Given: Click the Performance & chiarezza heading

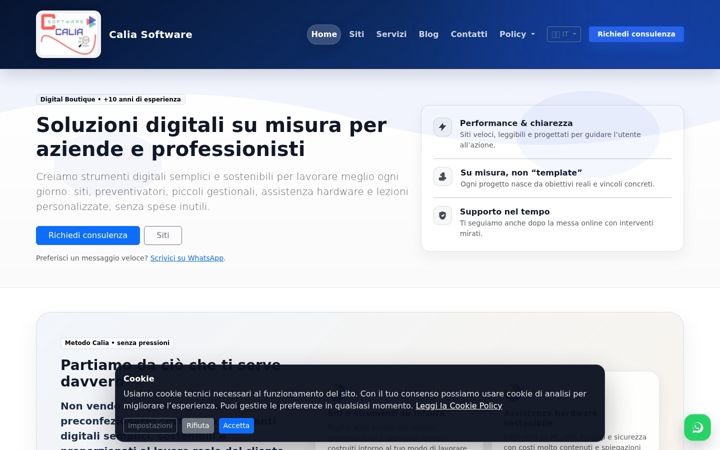Looking at the screenshot, I should point(516,123).
